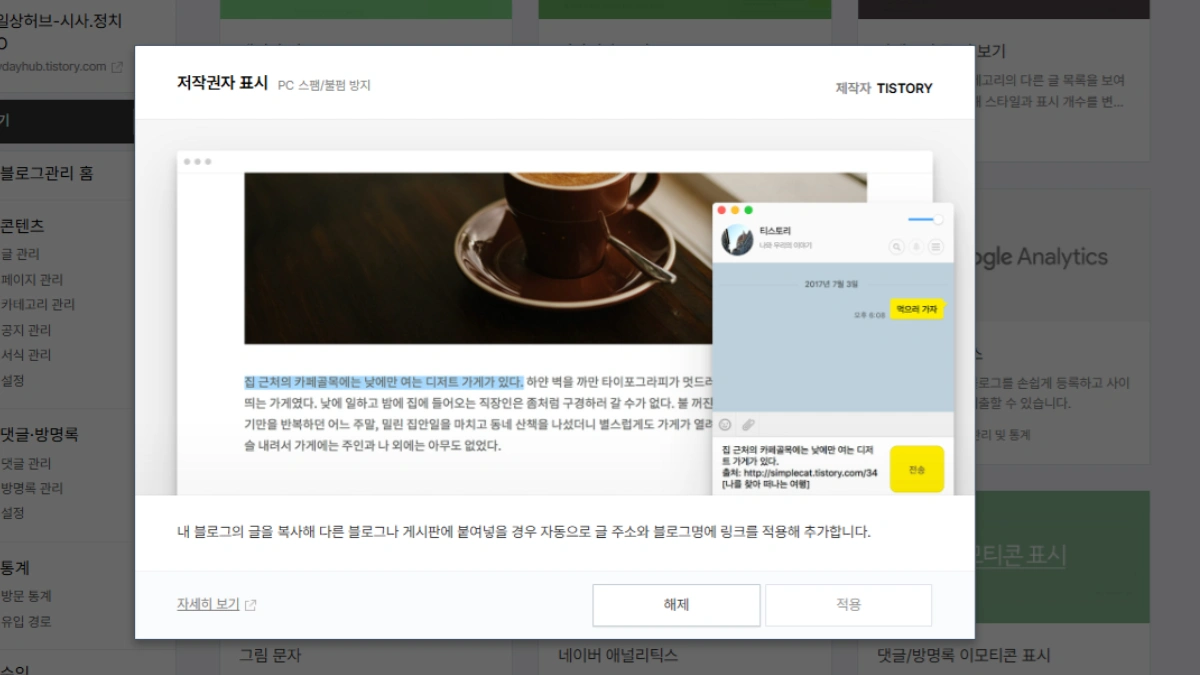The height and width of the screenshot is (675, 1200).
Task: Click the emoji smiley icon in the chat toolbar
Action: [x=725, y=425]
